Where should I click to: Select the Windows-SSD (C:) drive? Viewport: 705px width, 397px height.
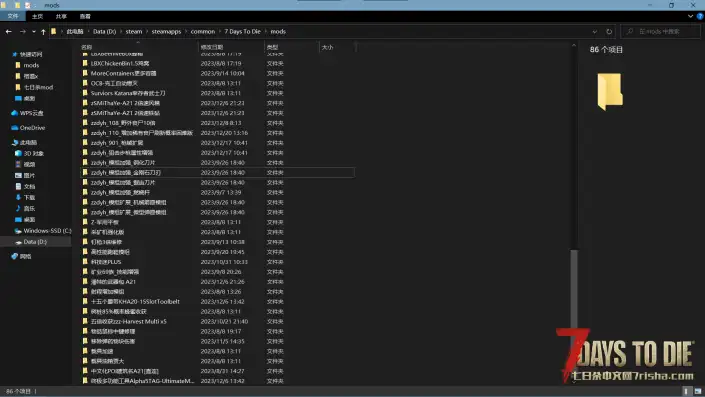[x=43, y=231]
